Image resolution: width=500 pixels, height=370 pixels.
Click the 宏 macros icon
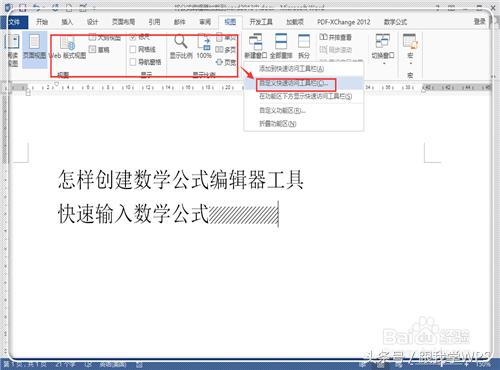[410, 42]
